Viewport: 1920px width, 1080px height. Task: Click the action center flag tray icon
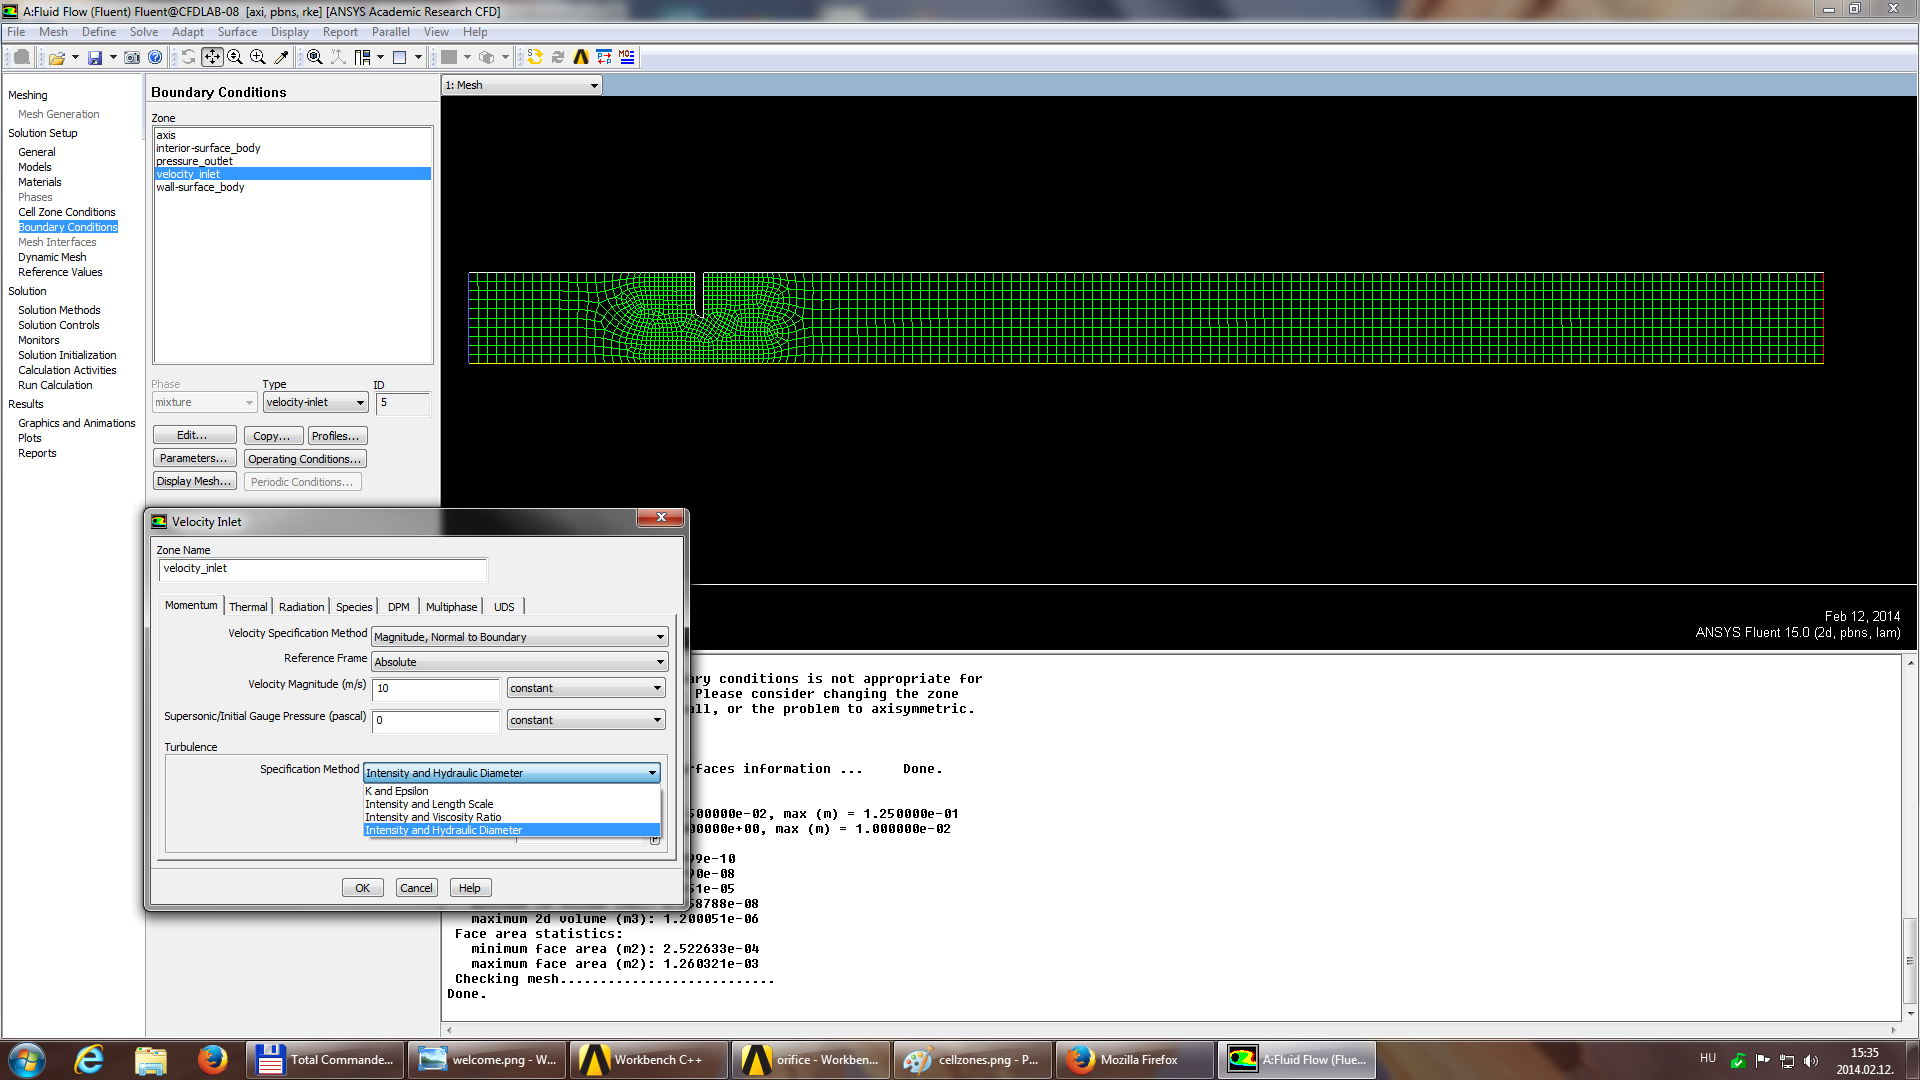(x=1762, y=1061)
